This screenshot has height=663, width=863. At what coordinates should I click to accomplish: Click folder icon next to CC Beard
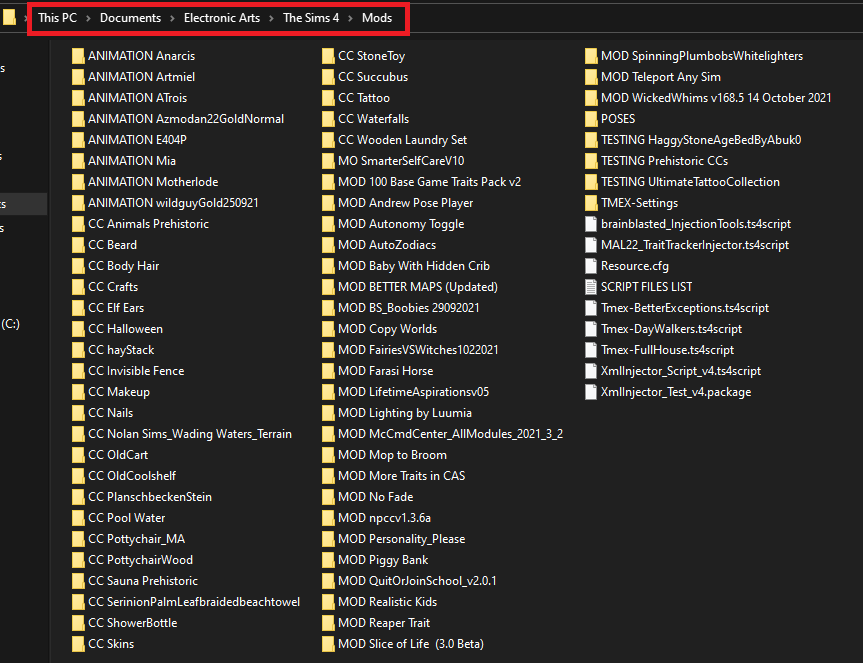[78, 245]
